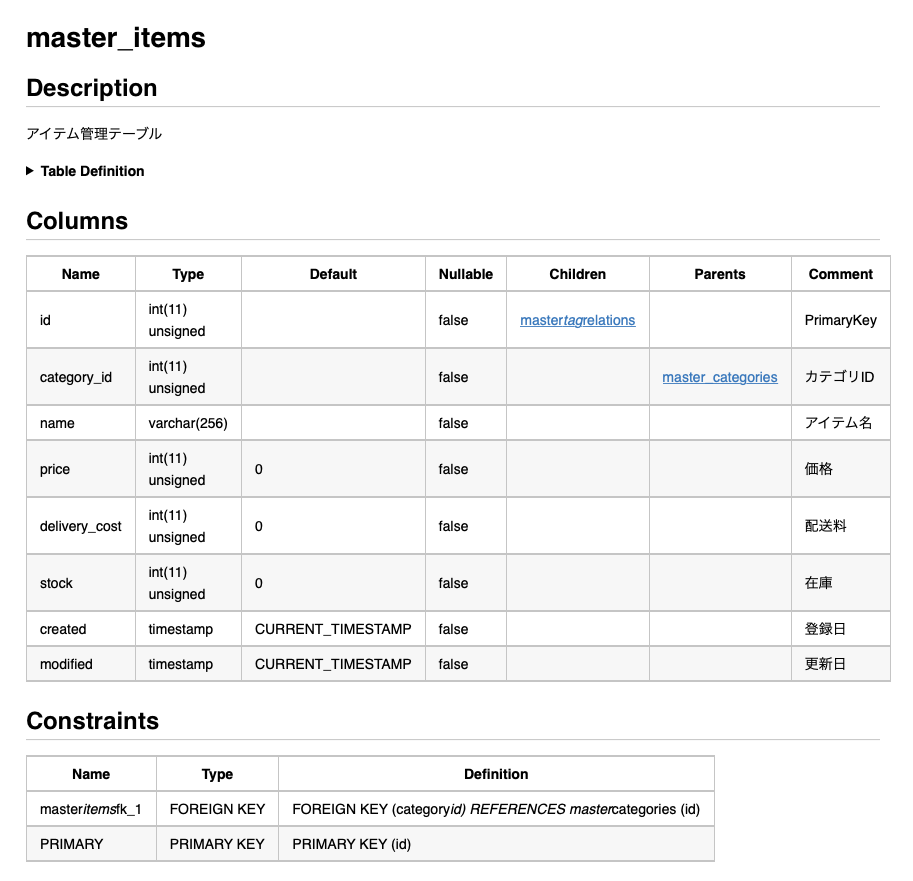Click the Nullable column header
This screenshot has height=881, width=913.
point(466,274)
